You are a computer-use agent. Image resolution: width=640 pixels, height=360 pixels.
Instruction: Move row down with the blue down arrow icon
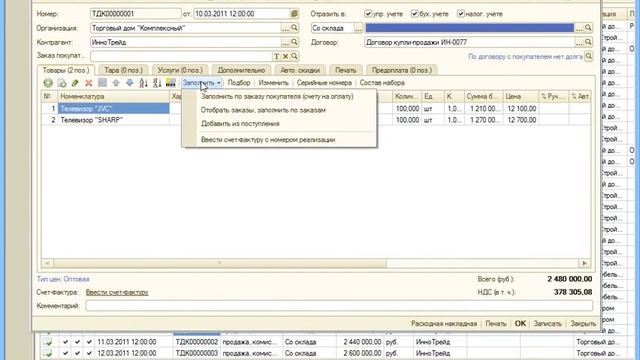129,83
